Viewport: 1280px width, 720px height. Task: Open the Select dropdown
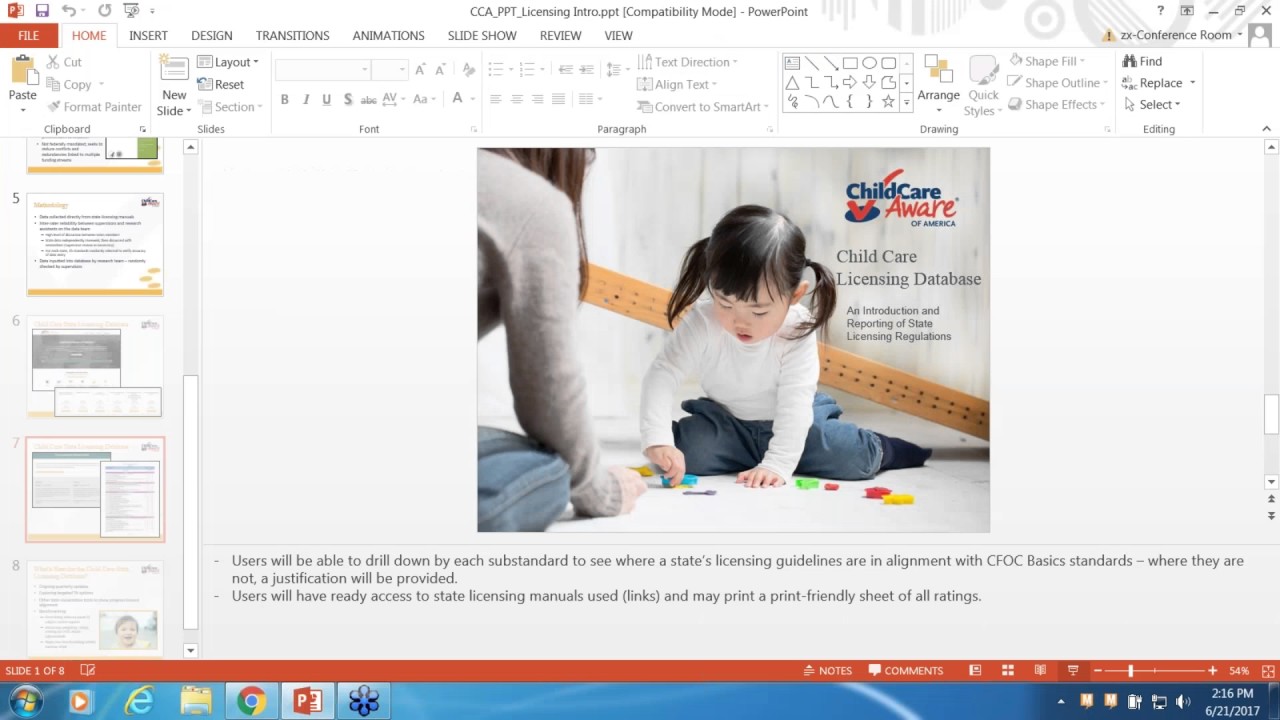[1152, 104]
